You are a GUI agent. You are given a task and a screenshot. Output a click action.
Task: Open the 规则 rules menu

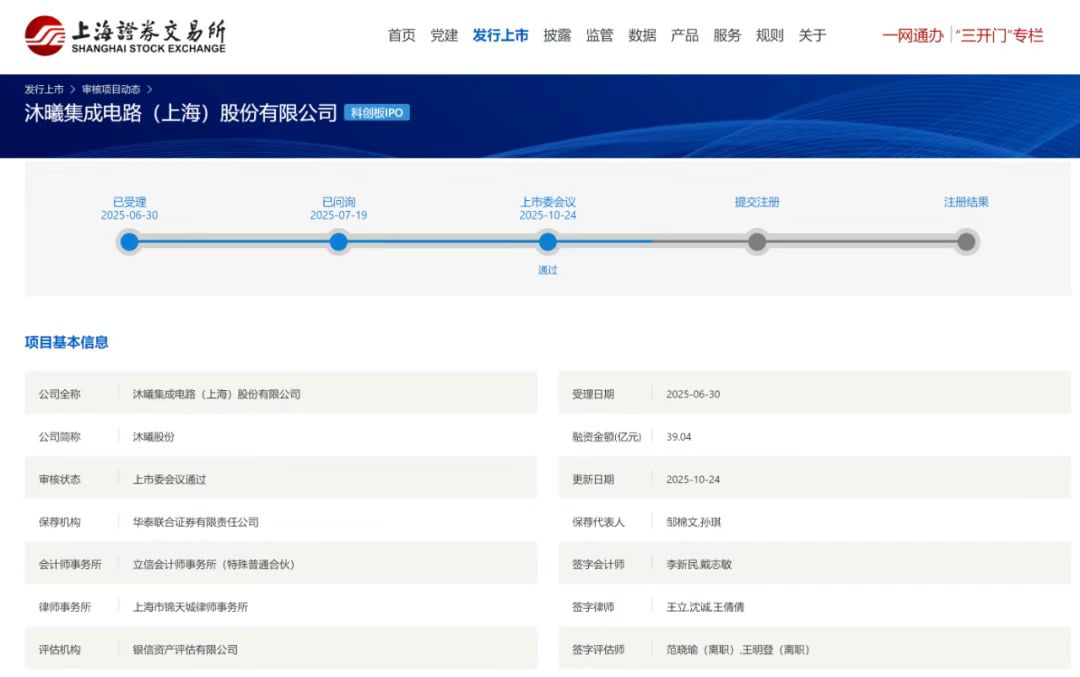[769, 35]
